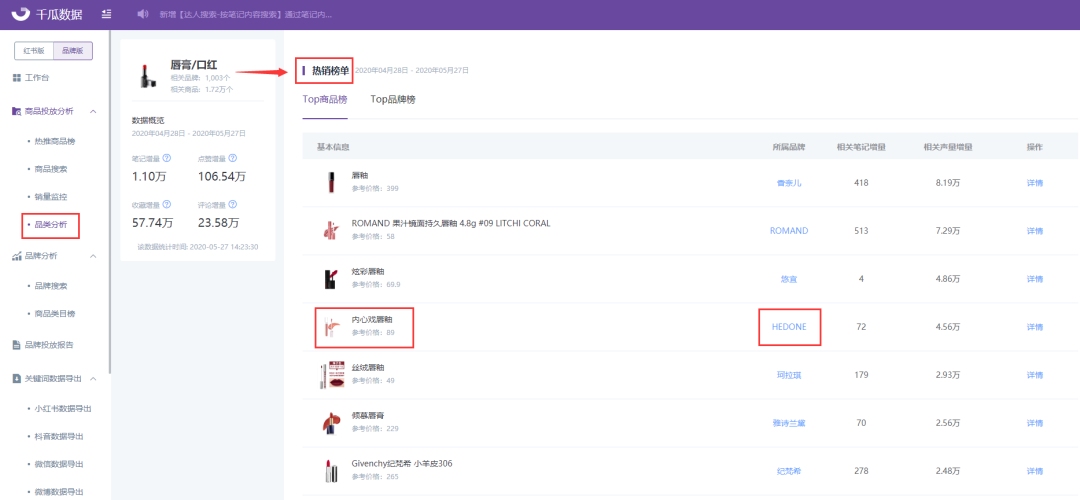
Task: Click the 相关声量增量 column header
Action: [x=948, y=147]
